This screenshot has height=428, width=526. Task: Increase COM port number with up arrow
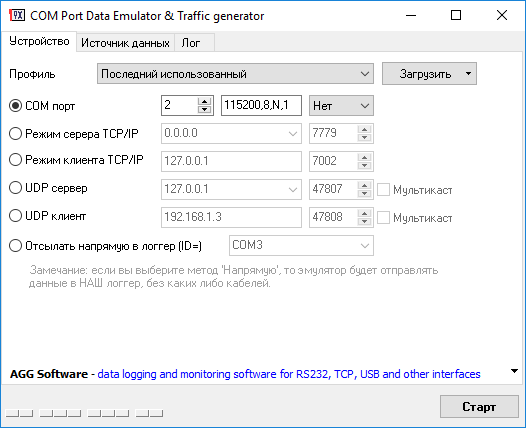(204, 102)
